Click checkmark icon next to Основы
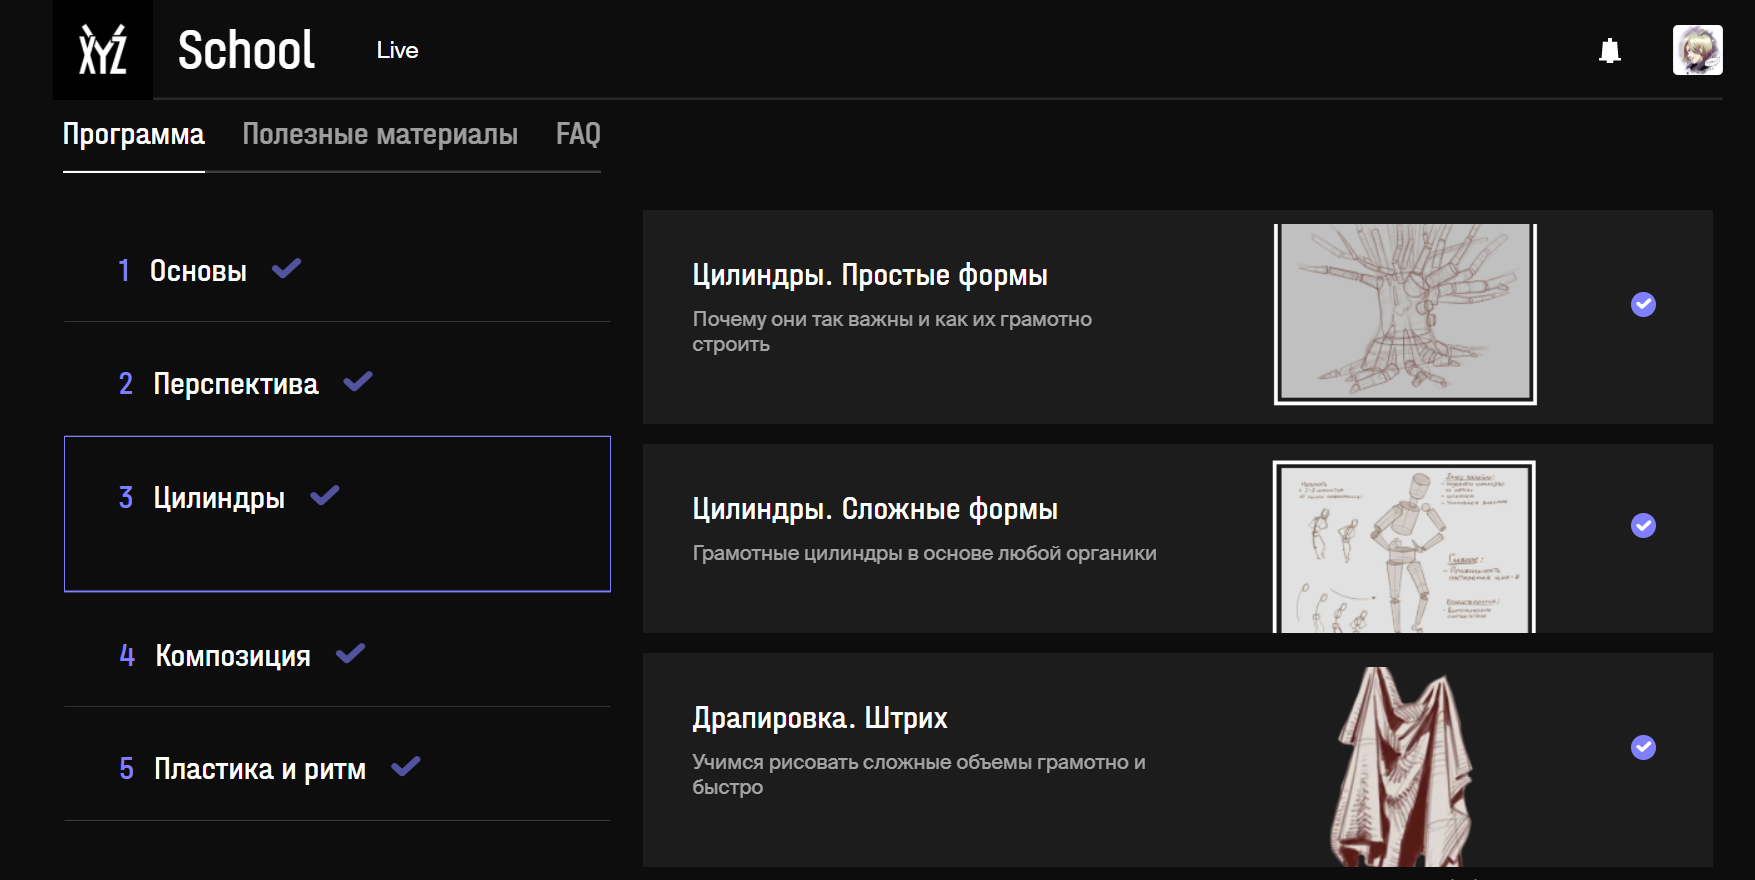1755x880 pixels. tap(287, 268)
